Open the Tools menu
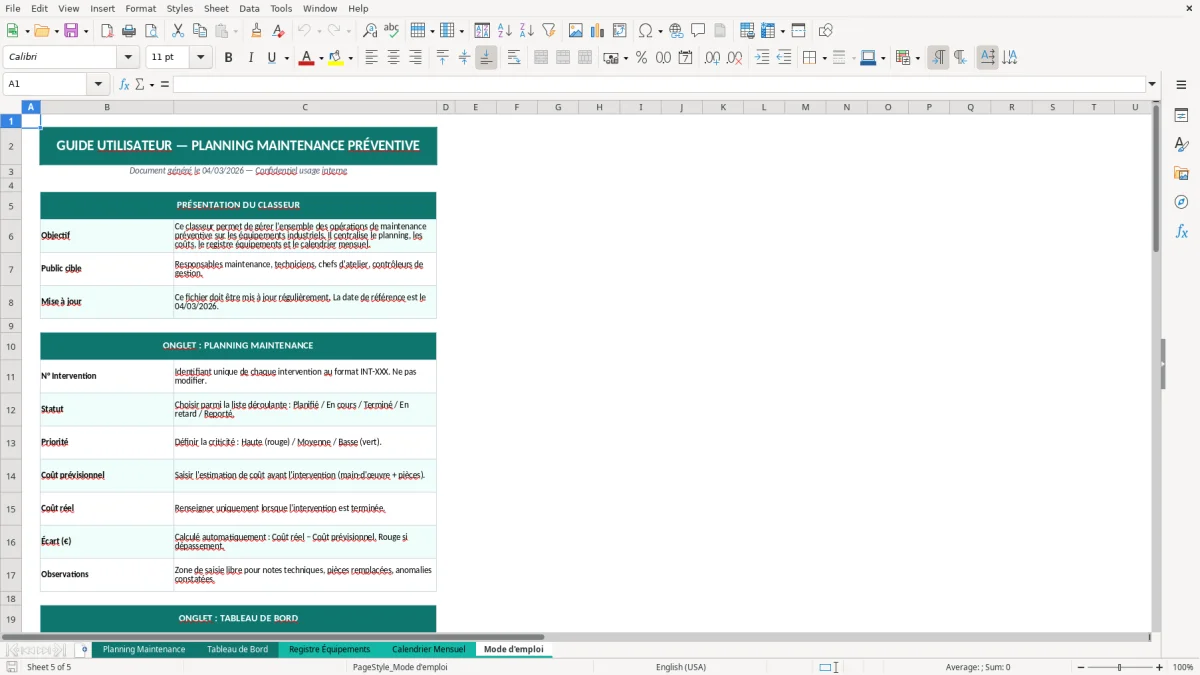Image resolution: width=1200 pixels, height=675 pixels. 281,8
